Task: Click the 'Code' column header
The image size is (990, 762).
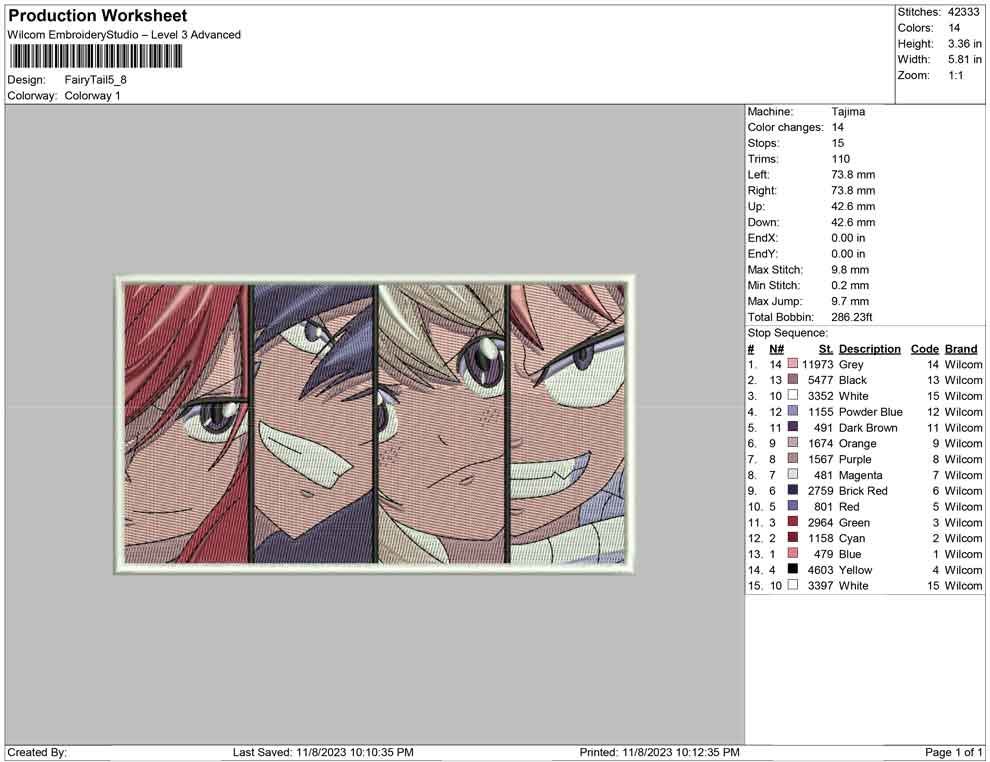Action: (x=924, y=349)
